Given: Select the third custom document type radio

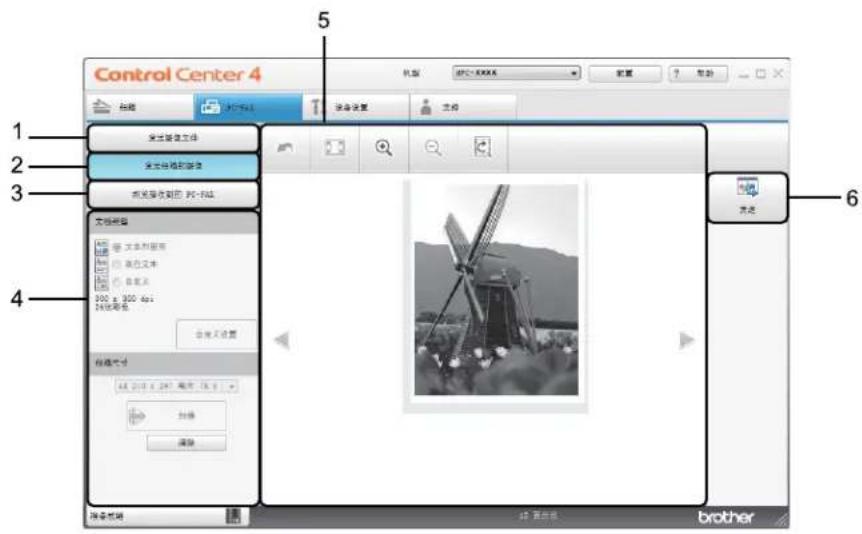Looking at the screenshot, I should coord(117,282).
